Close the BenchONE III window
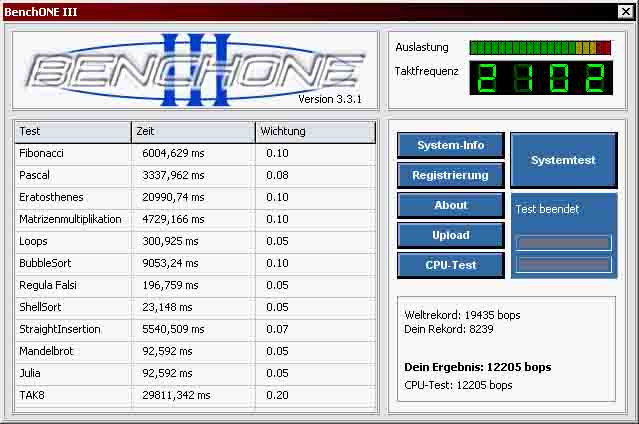Screen dimensions: 639x424 [x=626, y=12]
